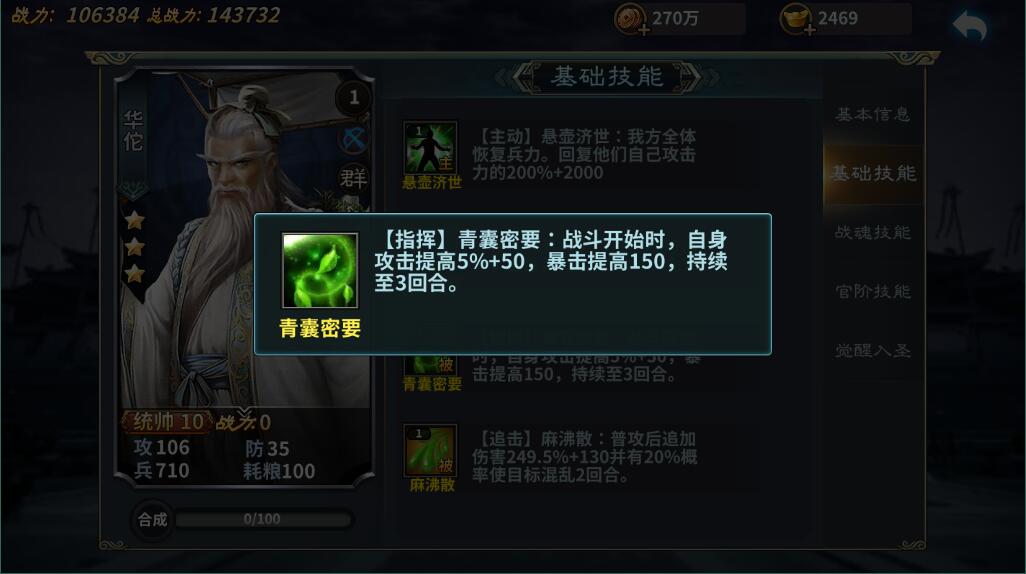
Task: Tap the 悬壶济世 active skill icon
Action: 431,148
